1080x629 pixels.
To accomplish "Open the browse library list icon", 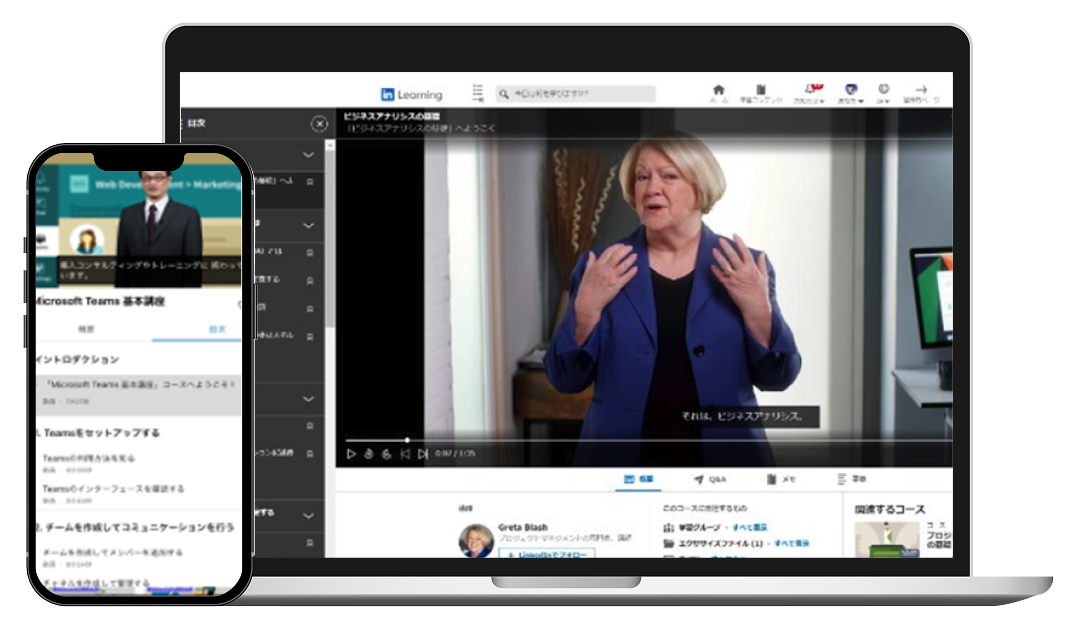I will 477,93.
